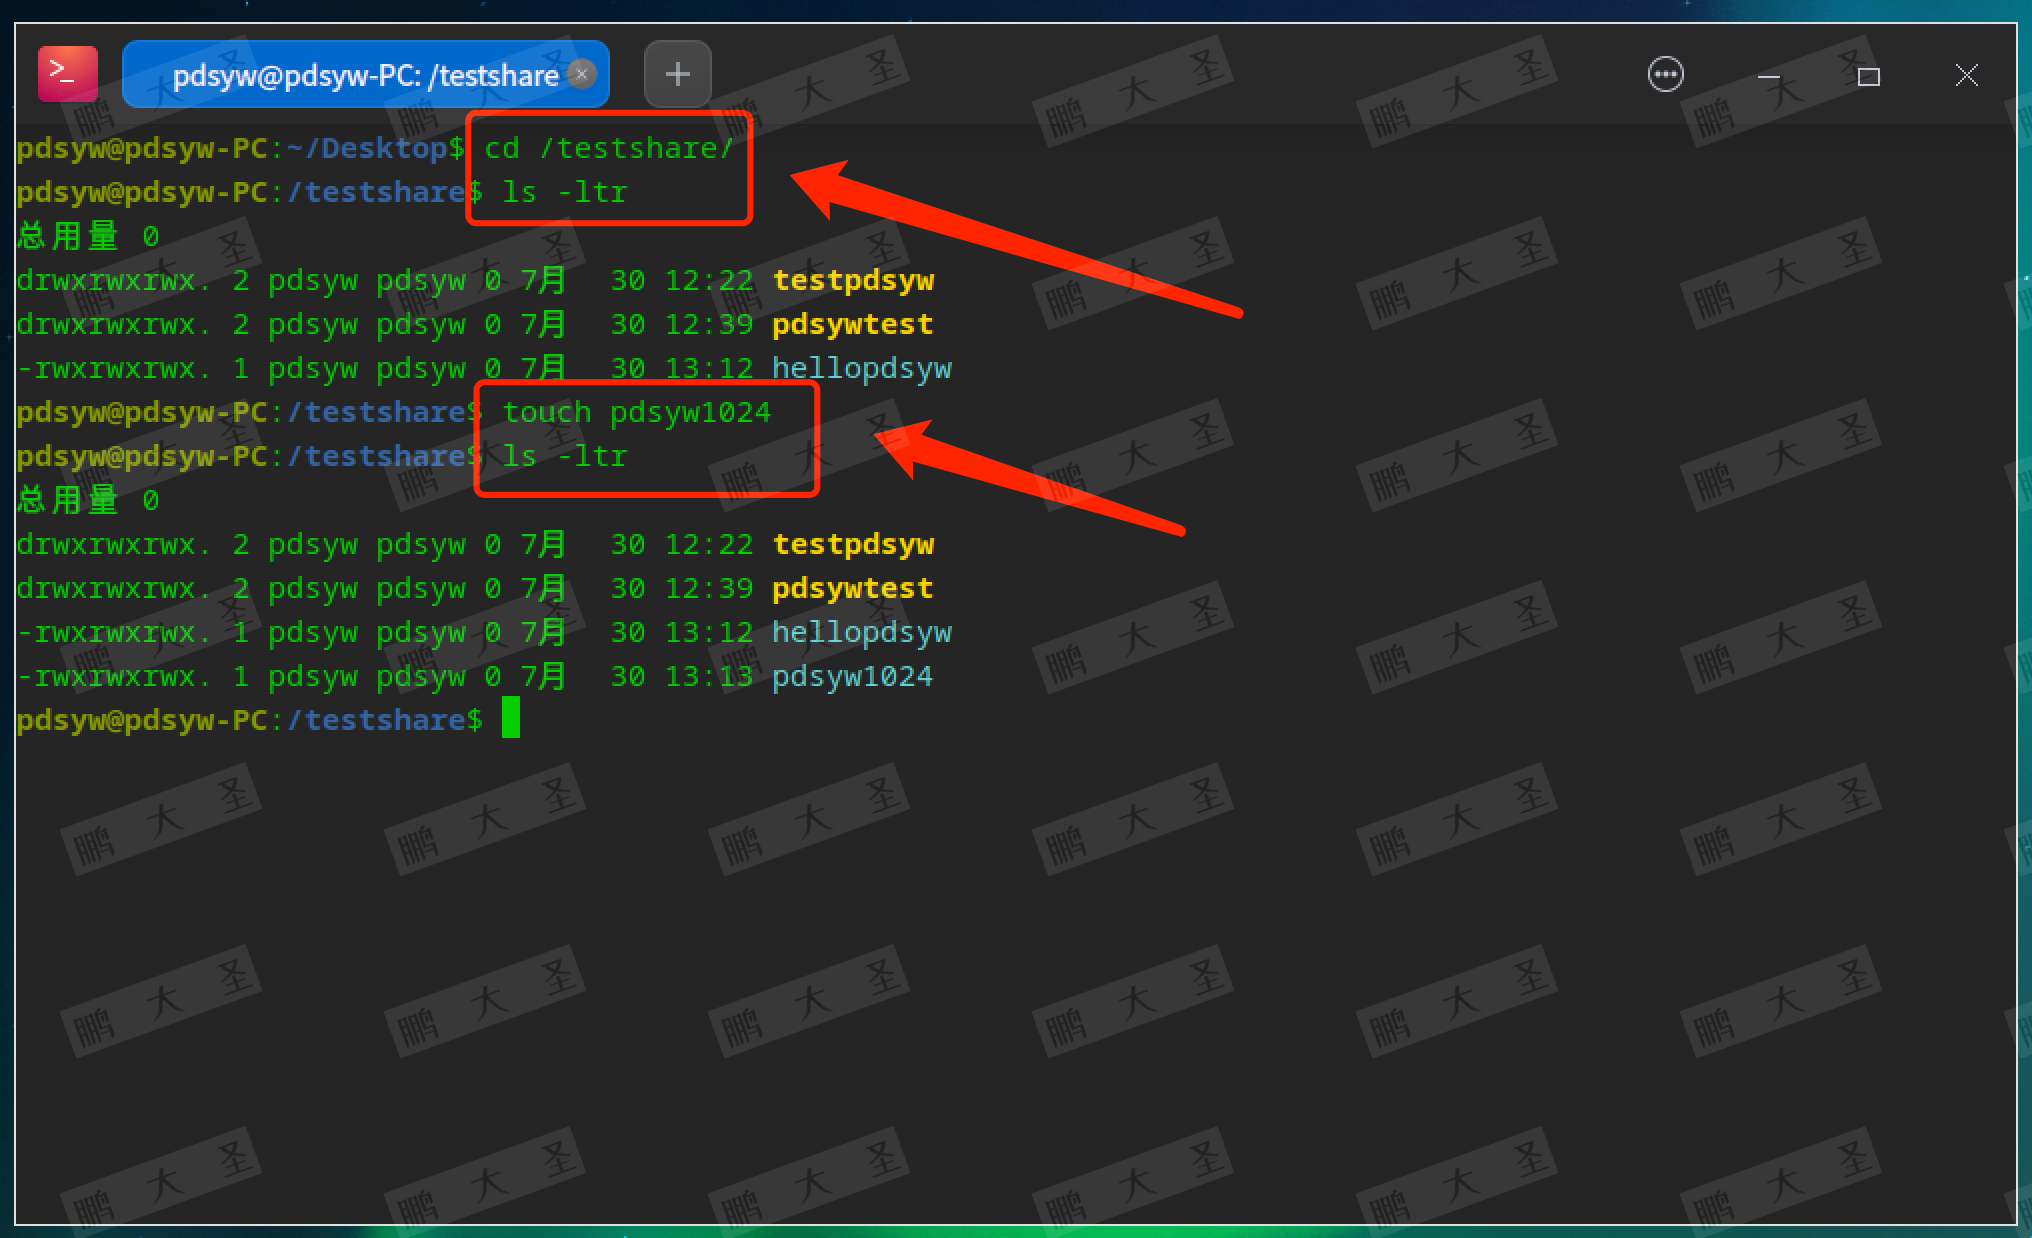Click the first '总用量 0' output line
2032x1238 pixels.
click(x=88, y=236)
